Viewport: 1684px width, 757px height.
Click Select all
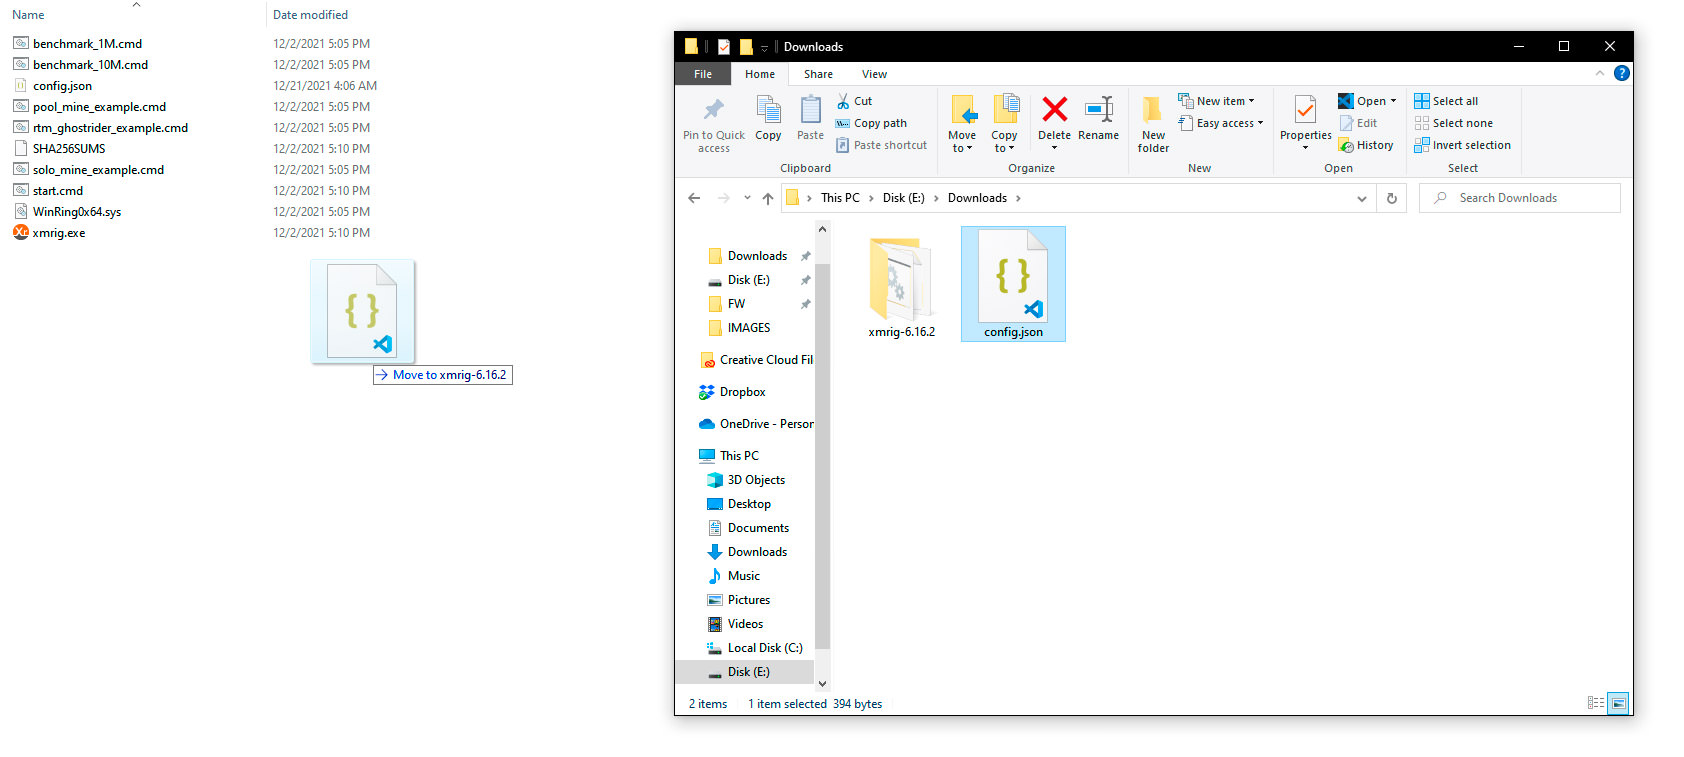1446,101
